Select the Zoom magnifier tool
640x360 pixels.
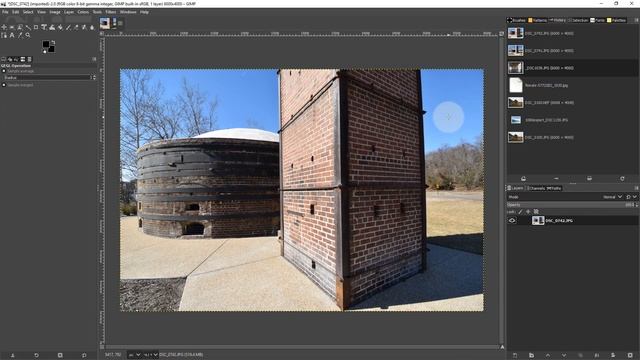coord(28,35)
